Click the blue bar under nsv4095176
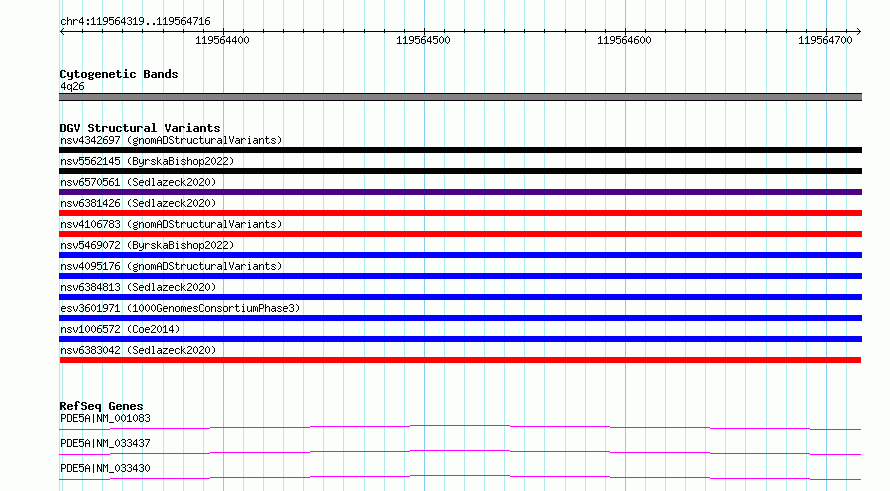890x491 pixels. 460,276
